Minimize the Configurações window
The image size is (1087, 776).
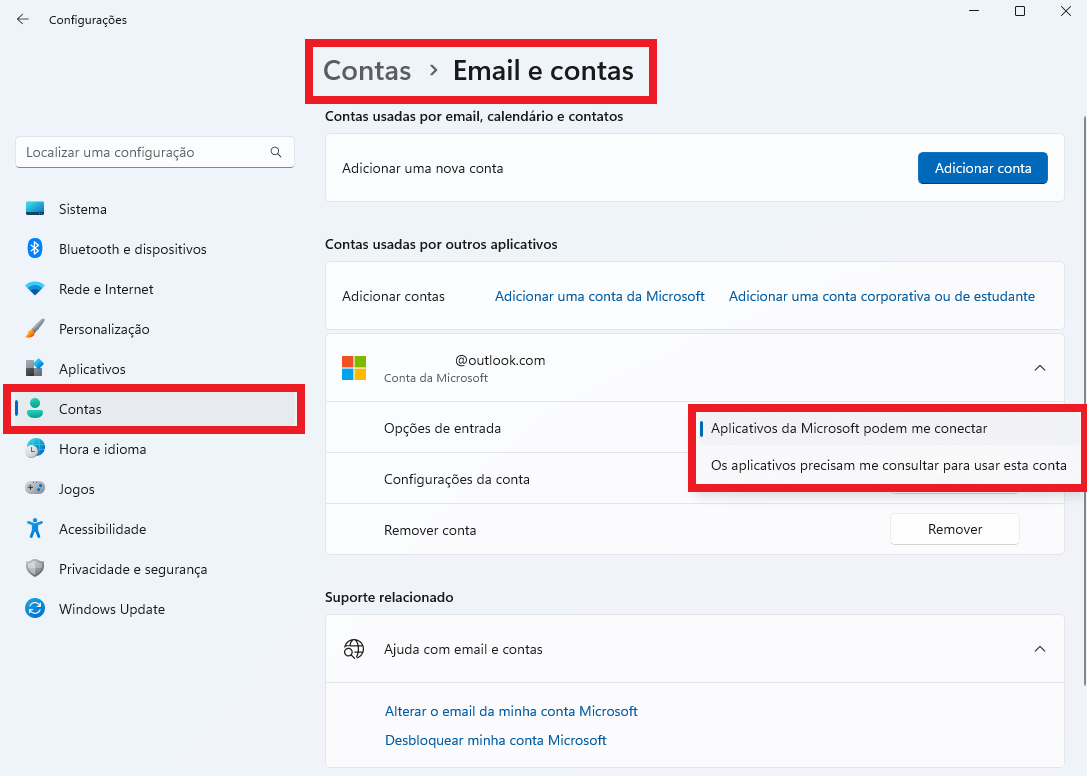974,11
